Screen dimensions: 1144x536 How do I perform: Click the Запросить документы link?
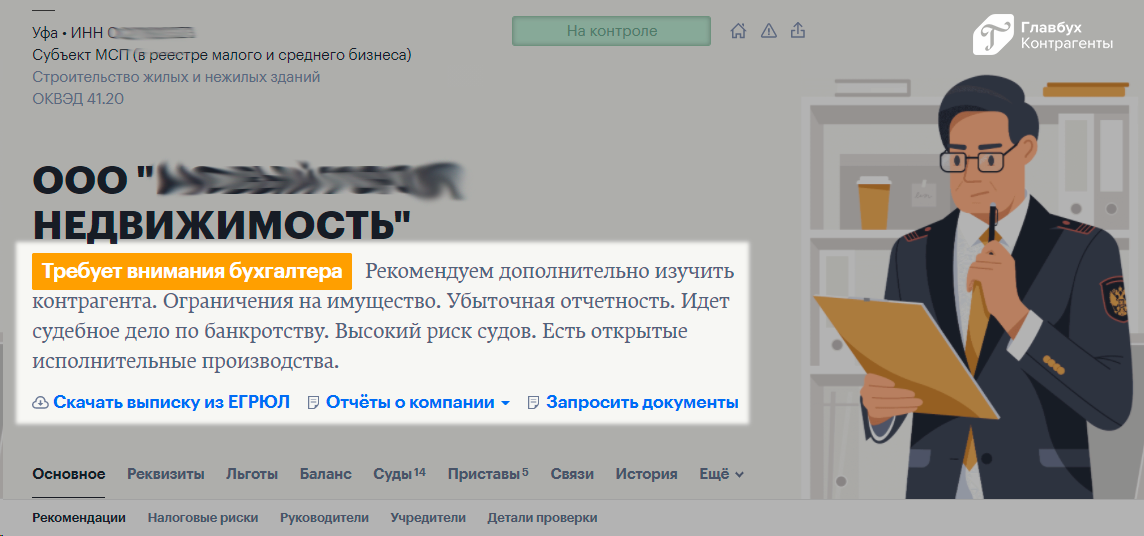pyautogui.click(x=642, y=403)
